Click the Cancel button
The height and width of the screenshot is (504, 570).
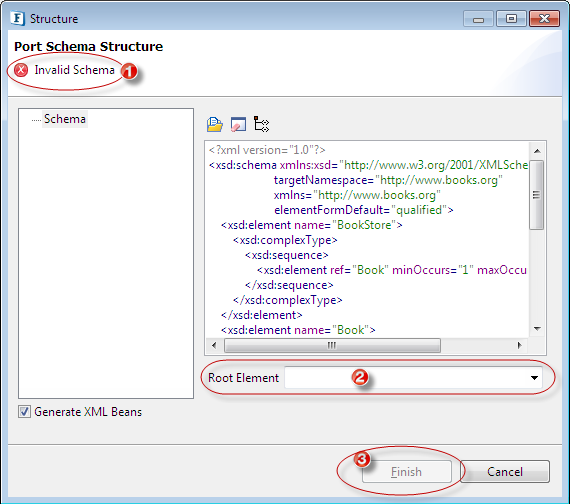pos(505,472)
